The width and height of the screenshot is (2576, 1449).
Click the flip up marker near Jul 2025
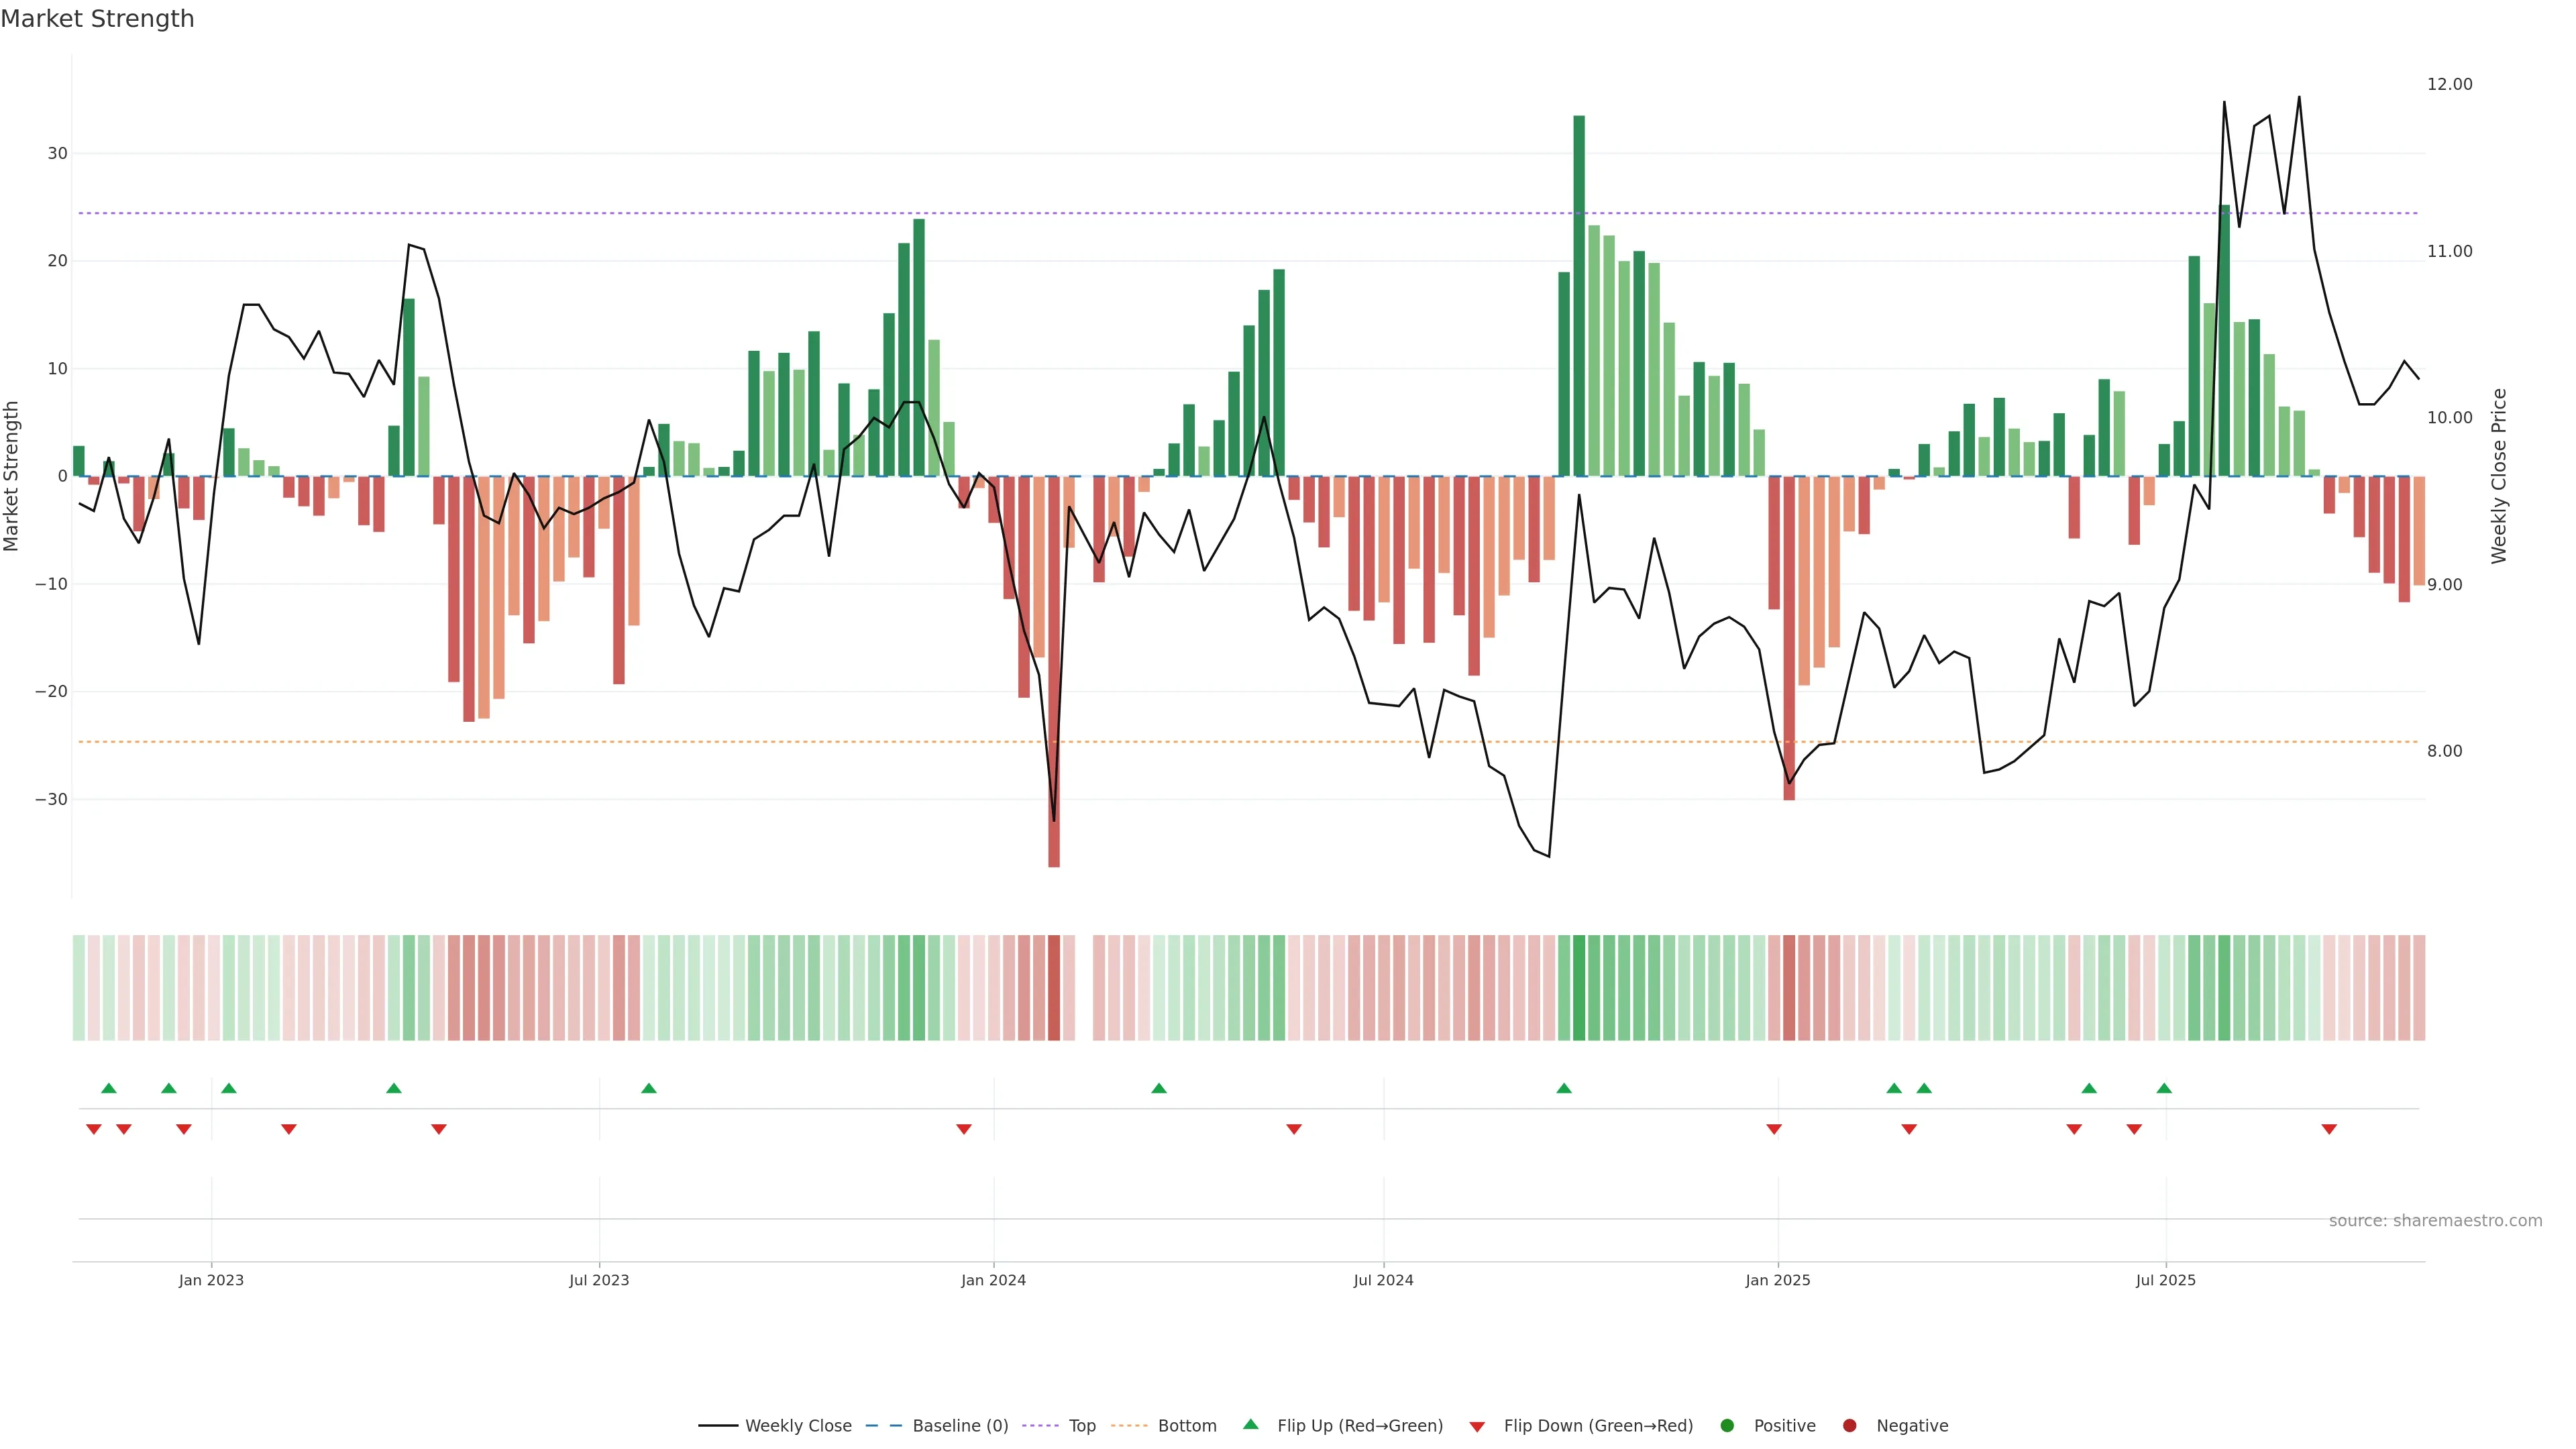point(2164,1088)
